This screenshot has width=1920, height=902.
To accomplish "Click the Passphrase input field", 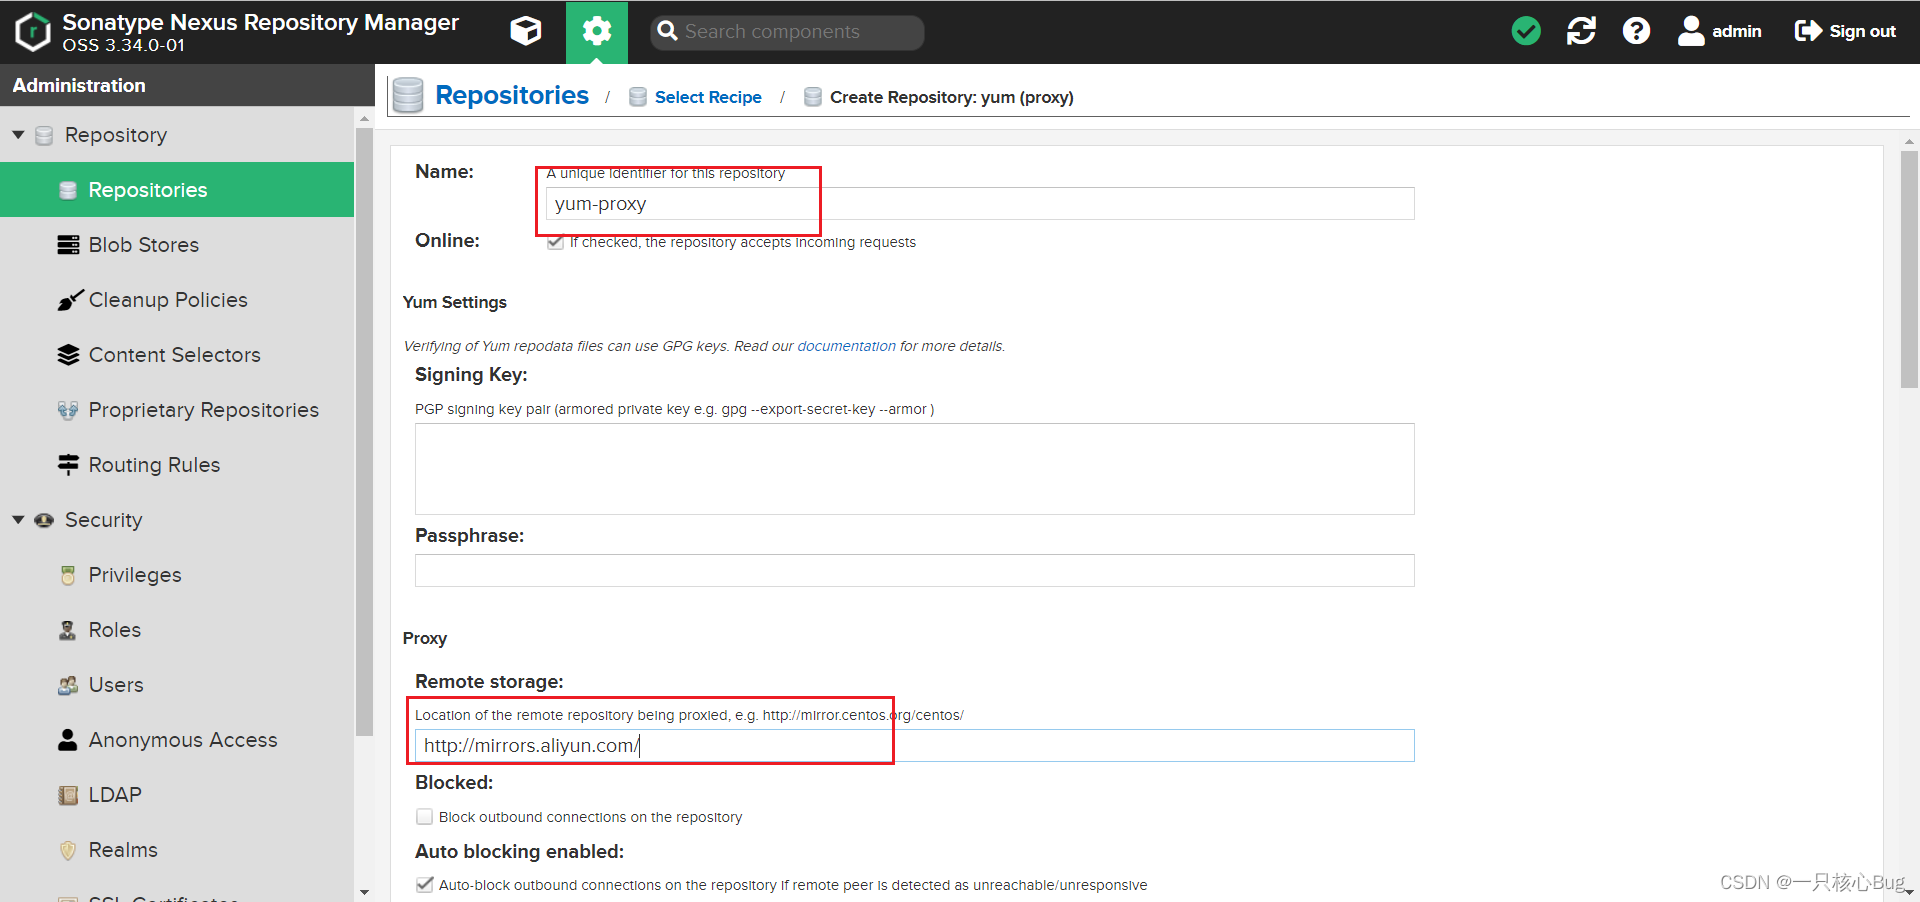I will pos(914,570).
